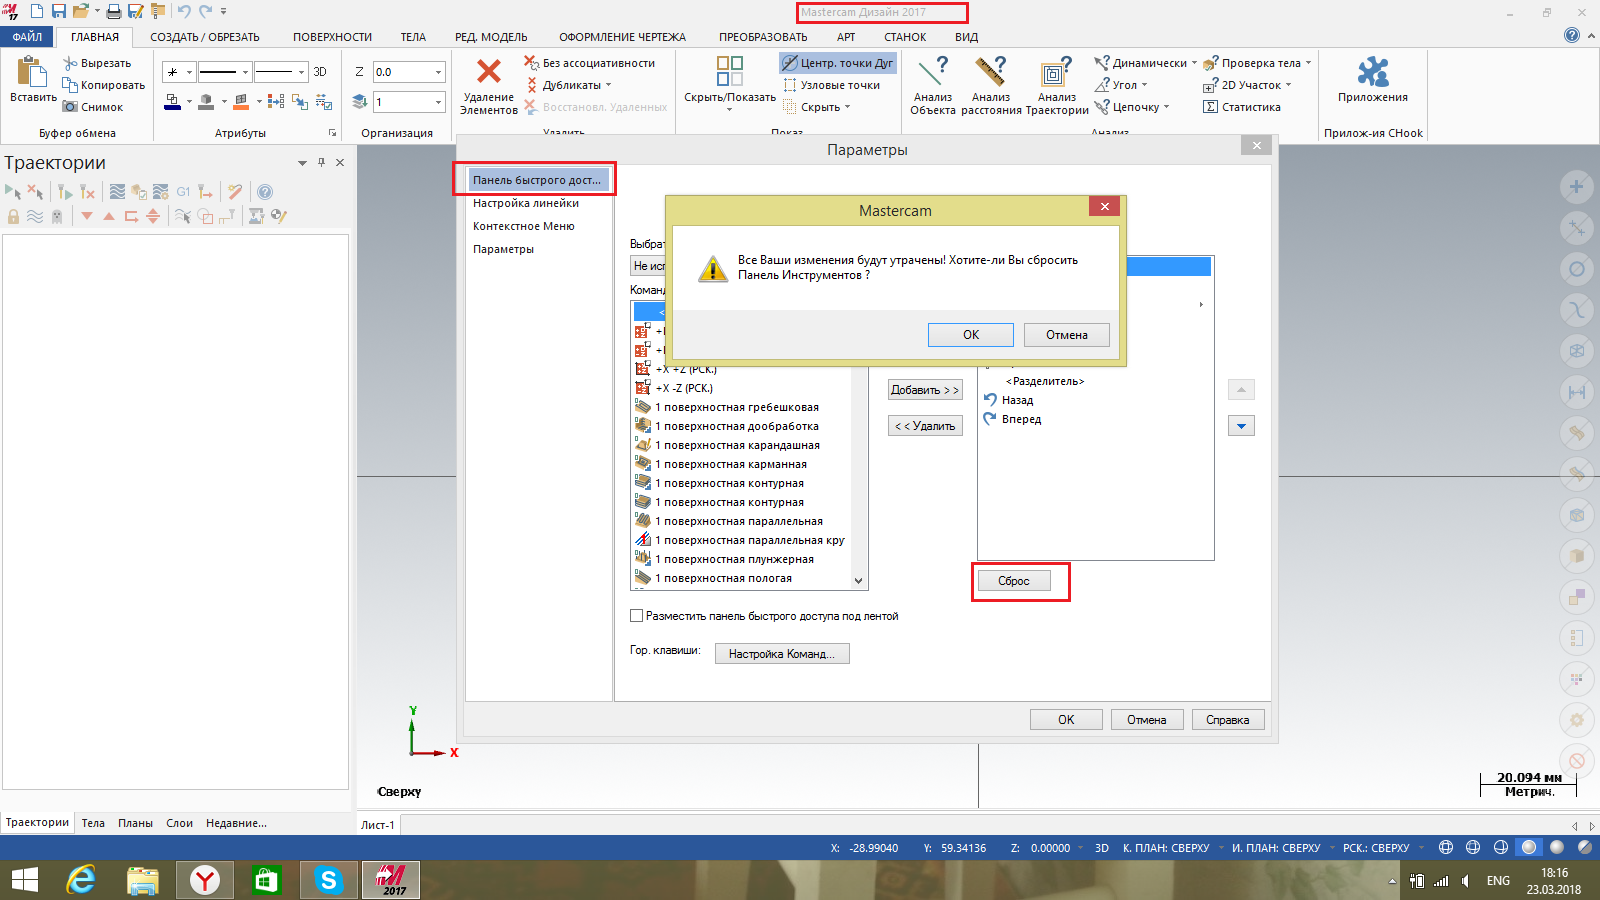
Task: Click the Undo arrow in quick access toolbar
Action: (184, 11)
